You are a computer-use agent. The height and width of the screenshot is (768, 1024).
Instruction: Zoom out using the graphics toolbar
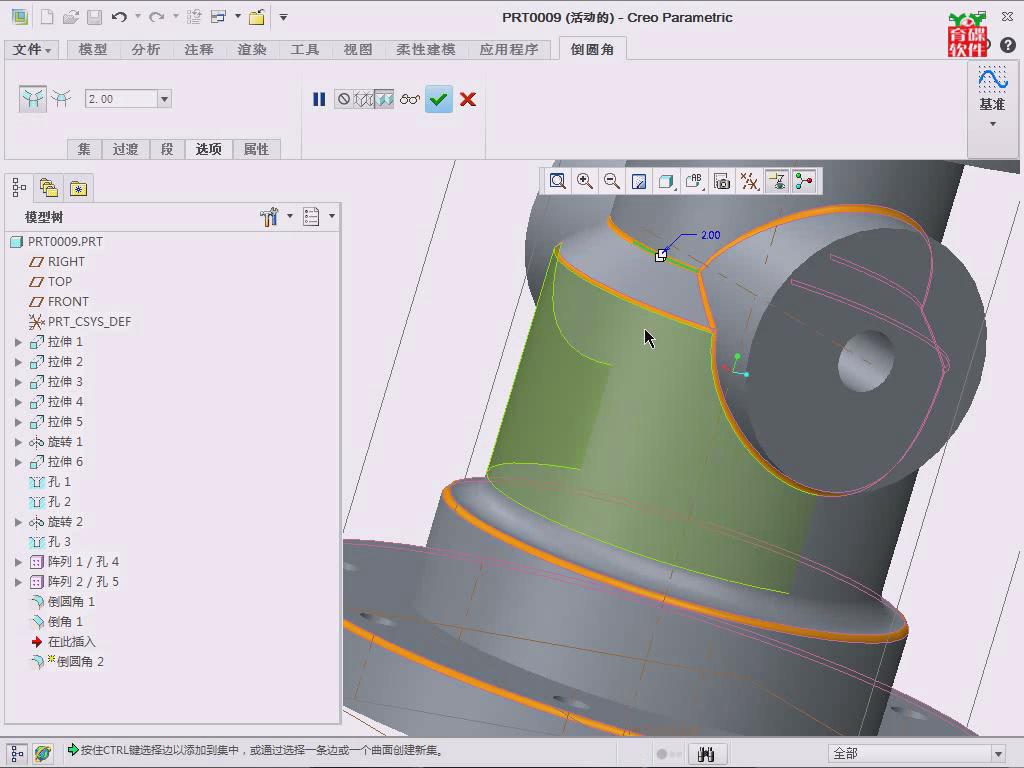click(x=612, y=181)
